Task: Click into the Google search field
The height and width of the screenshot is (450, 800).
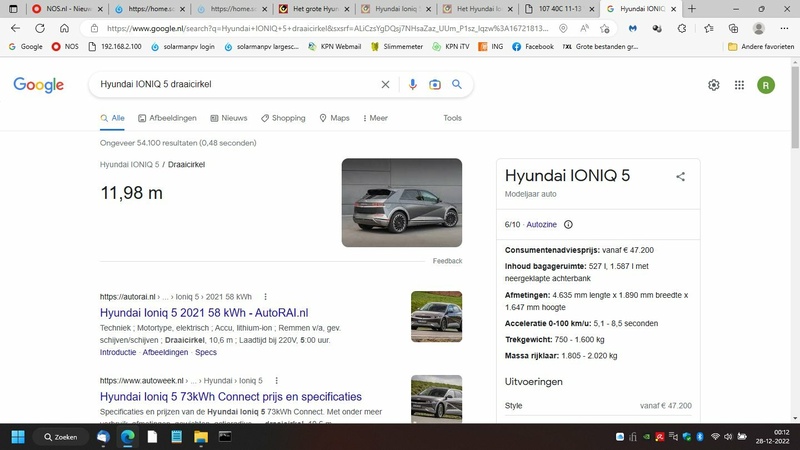Action: click(x=235, y=84)
